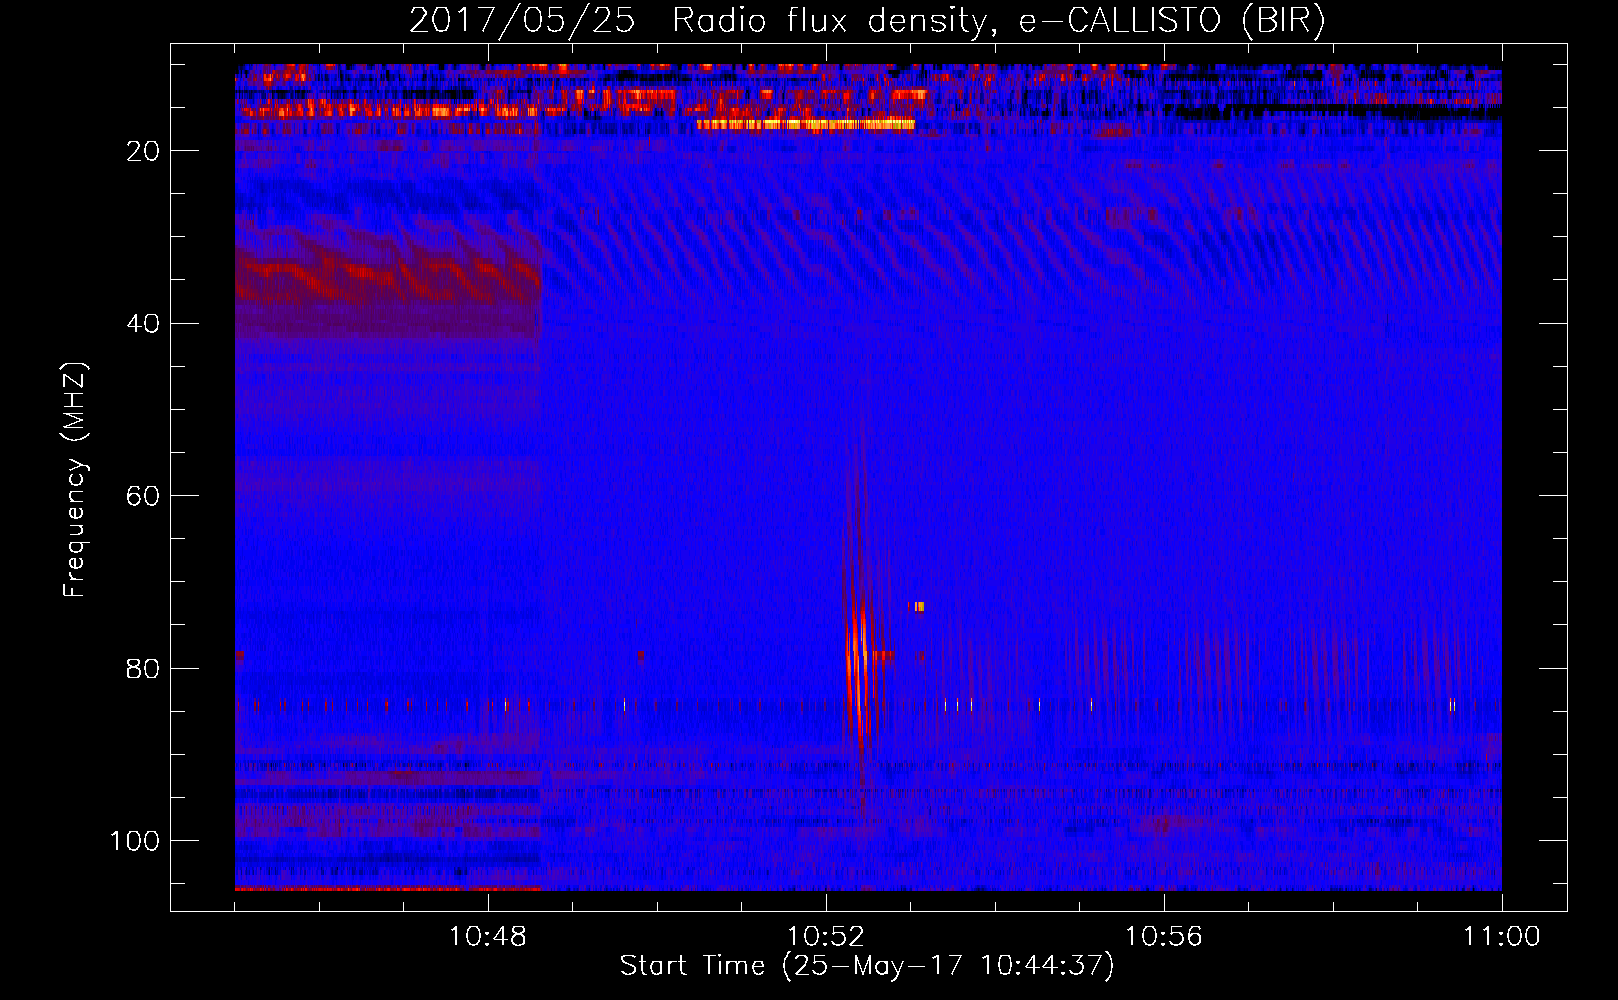The height and width of the screenshot is (1000, 1618).
Task: Click the '100' frequency tick label
Action: 135,841
